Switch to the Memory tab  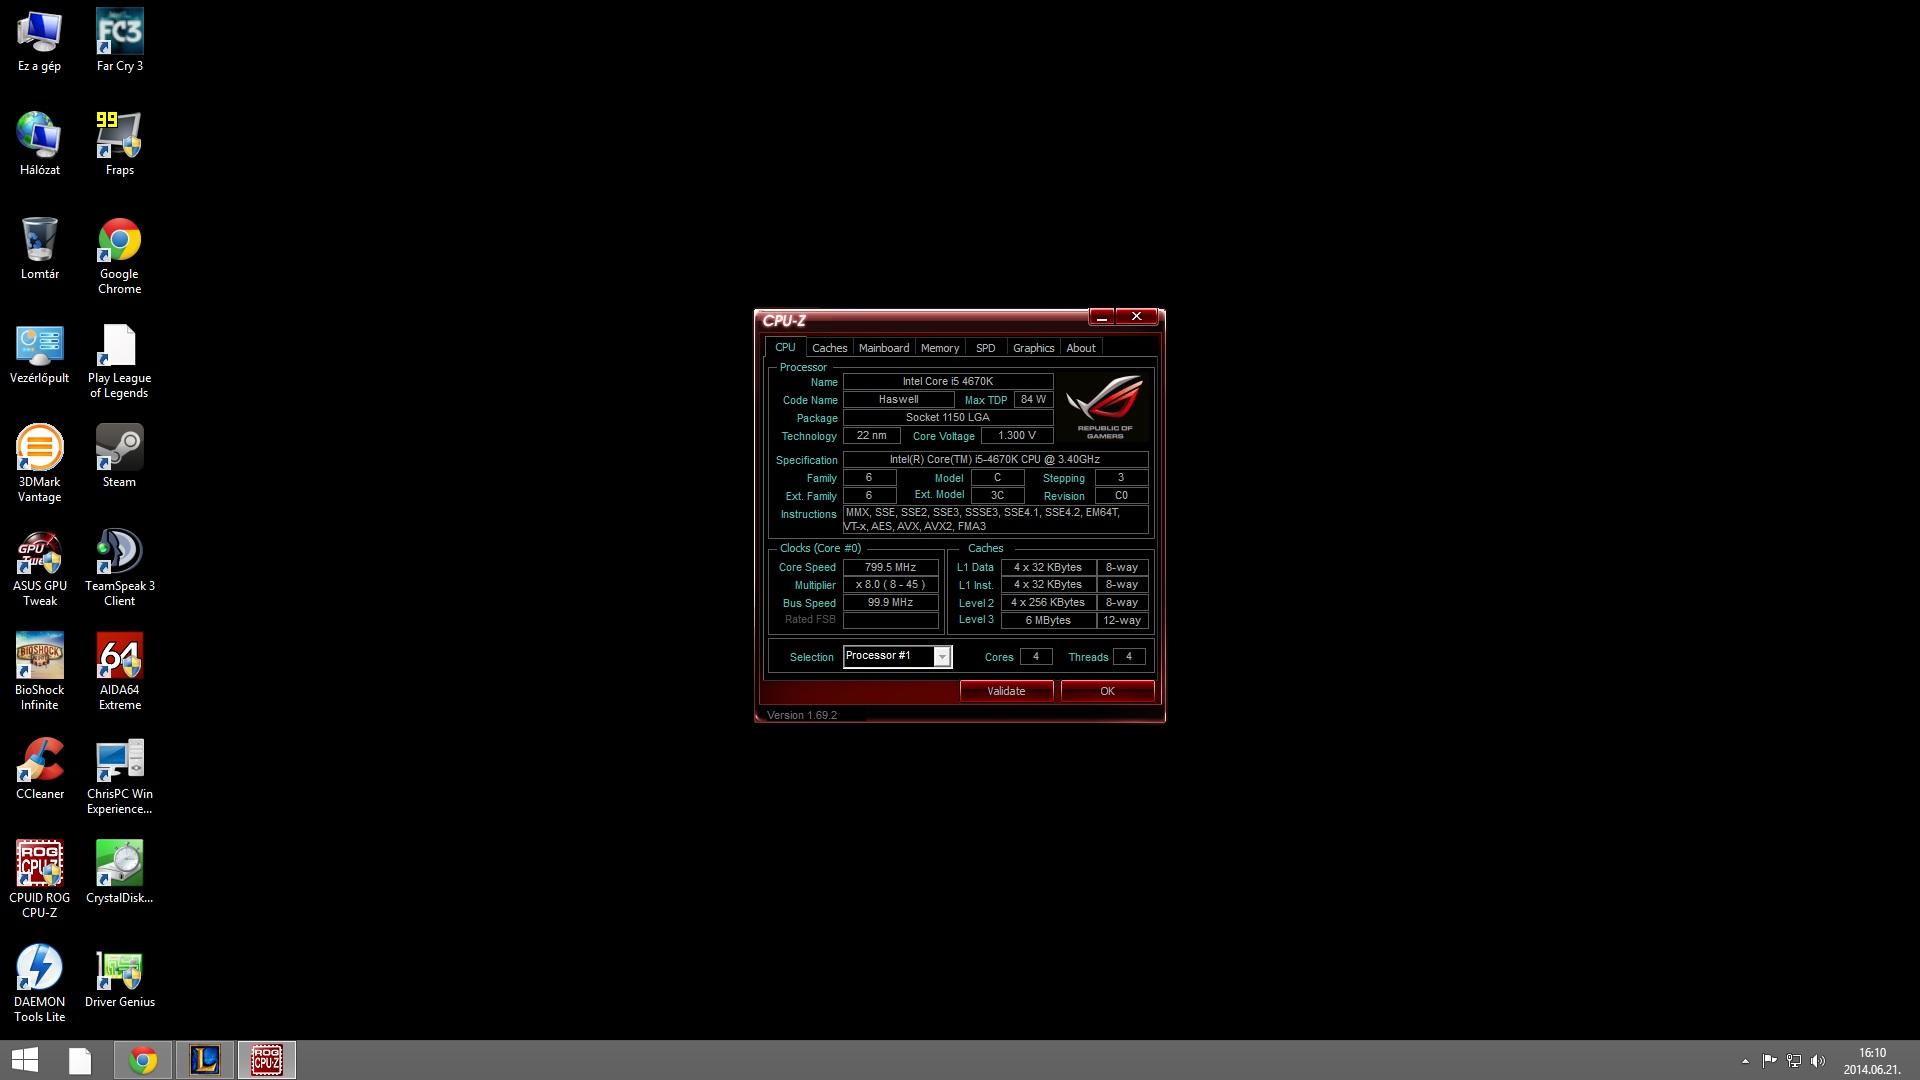pyautogui.click(x=939, y=348)
